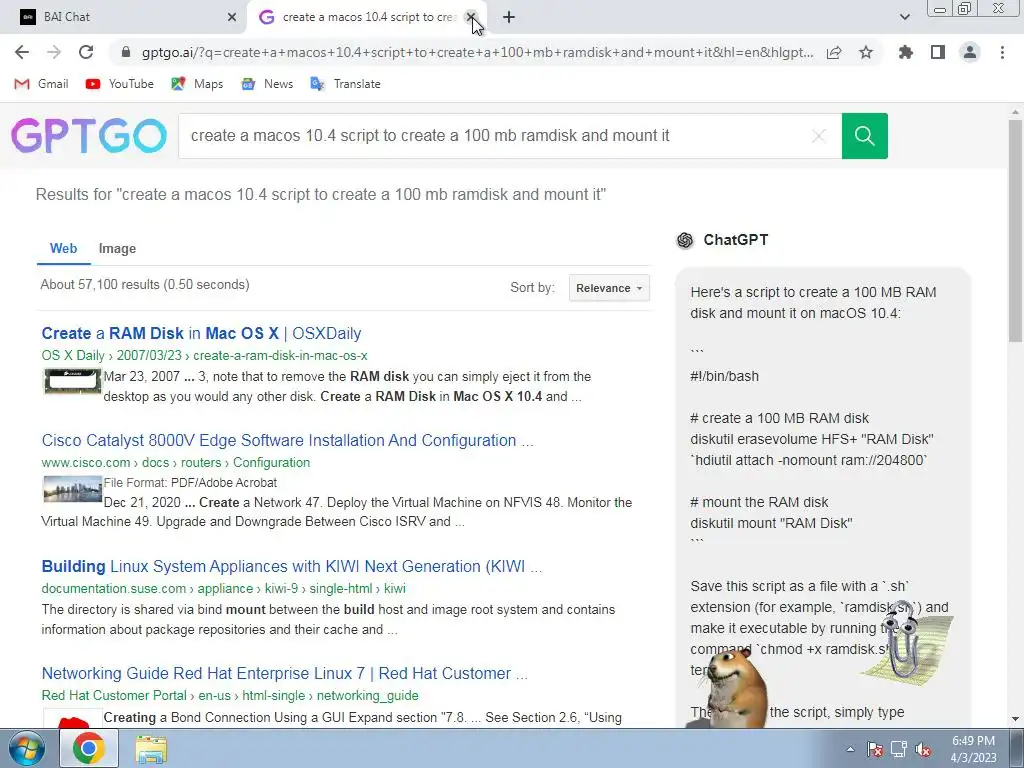Click the GPTGO logo
Screen dimensions: 1024x768
tap(89, 136)
